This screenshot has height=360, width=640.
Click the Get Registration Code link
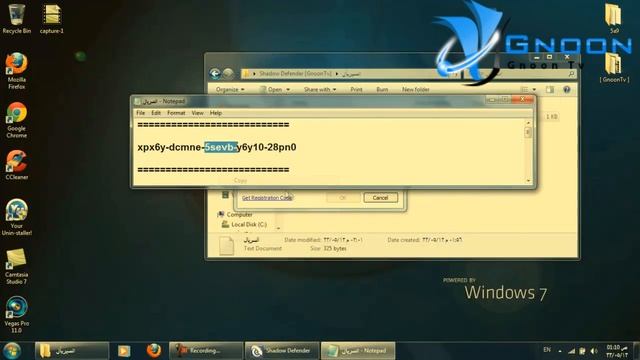[267, 198]
